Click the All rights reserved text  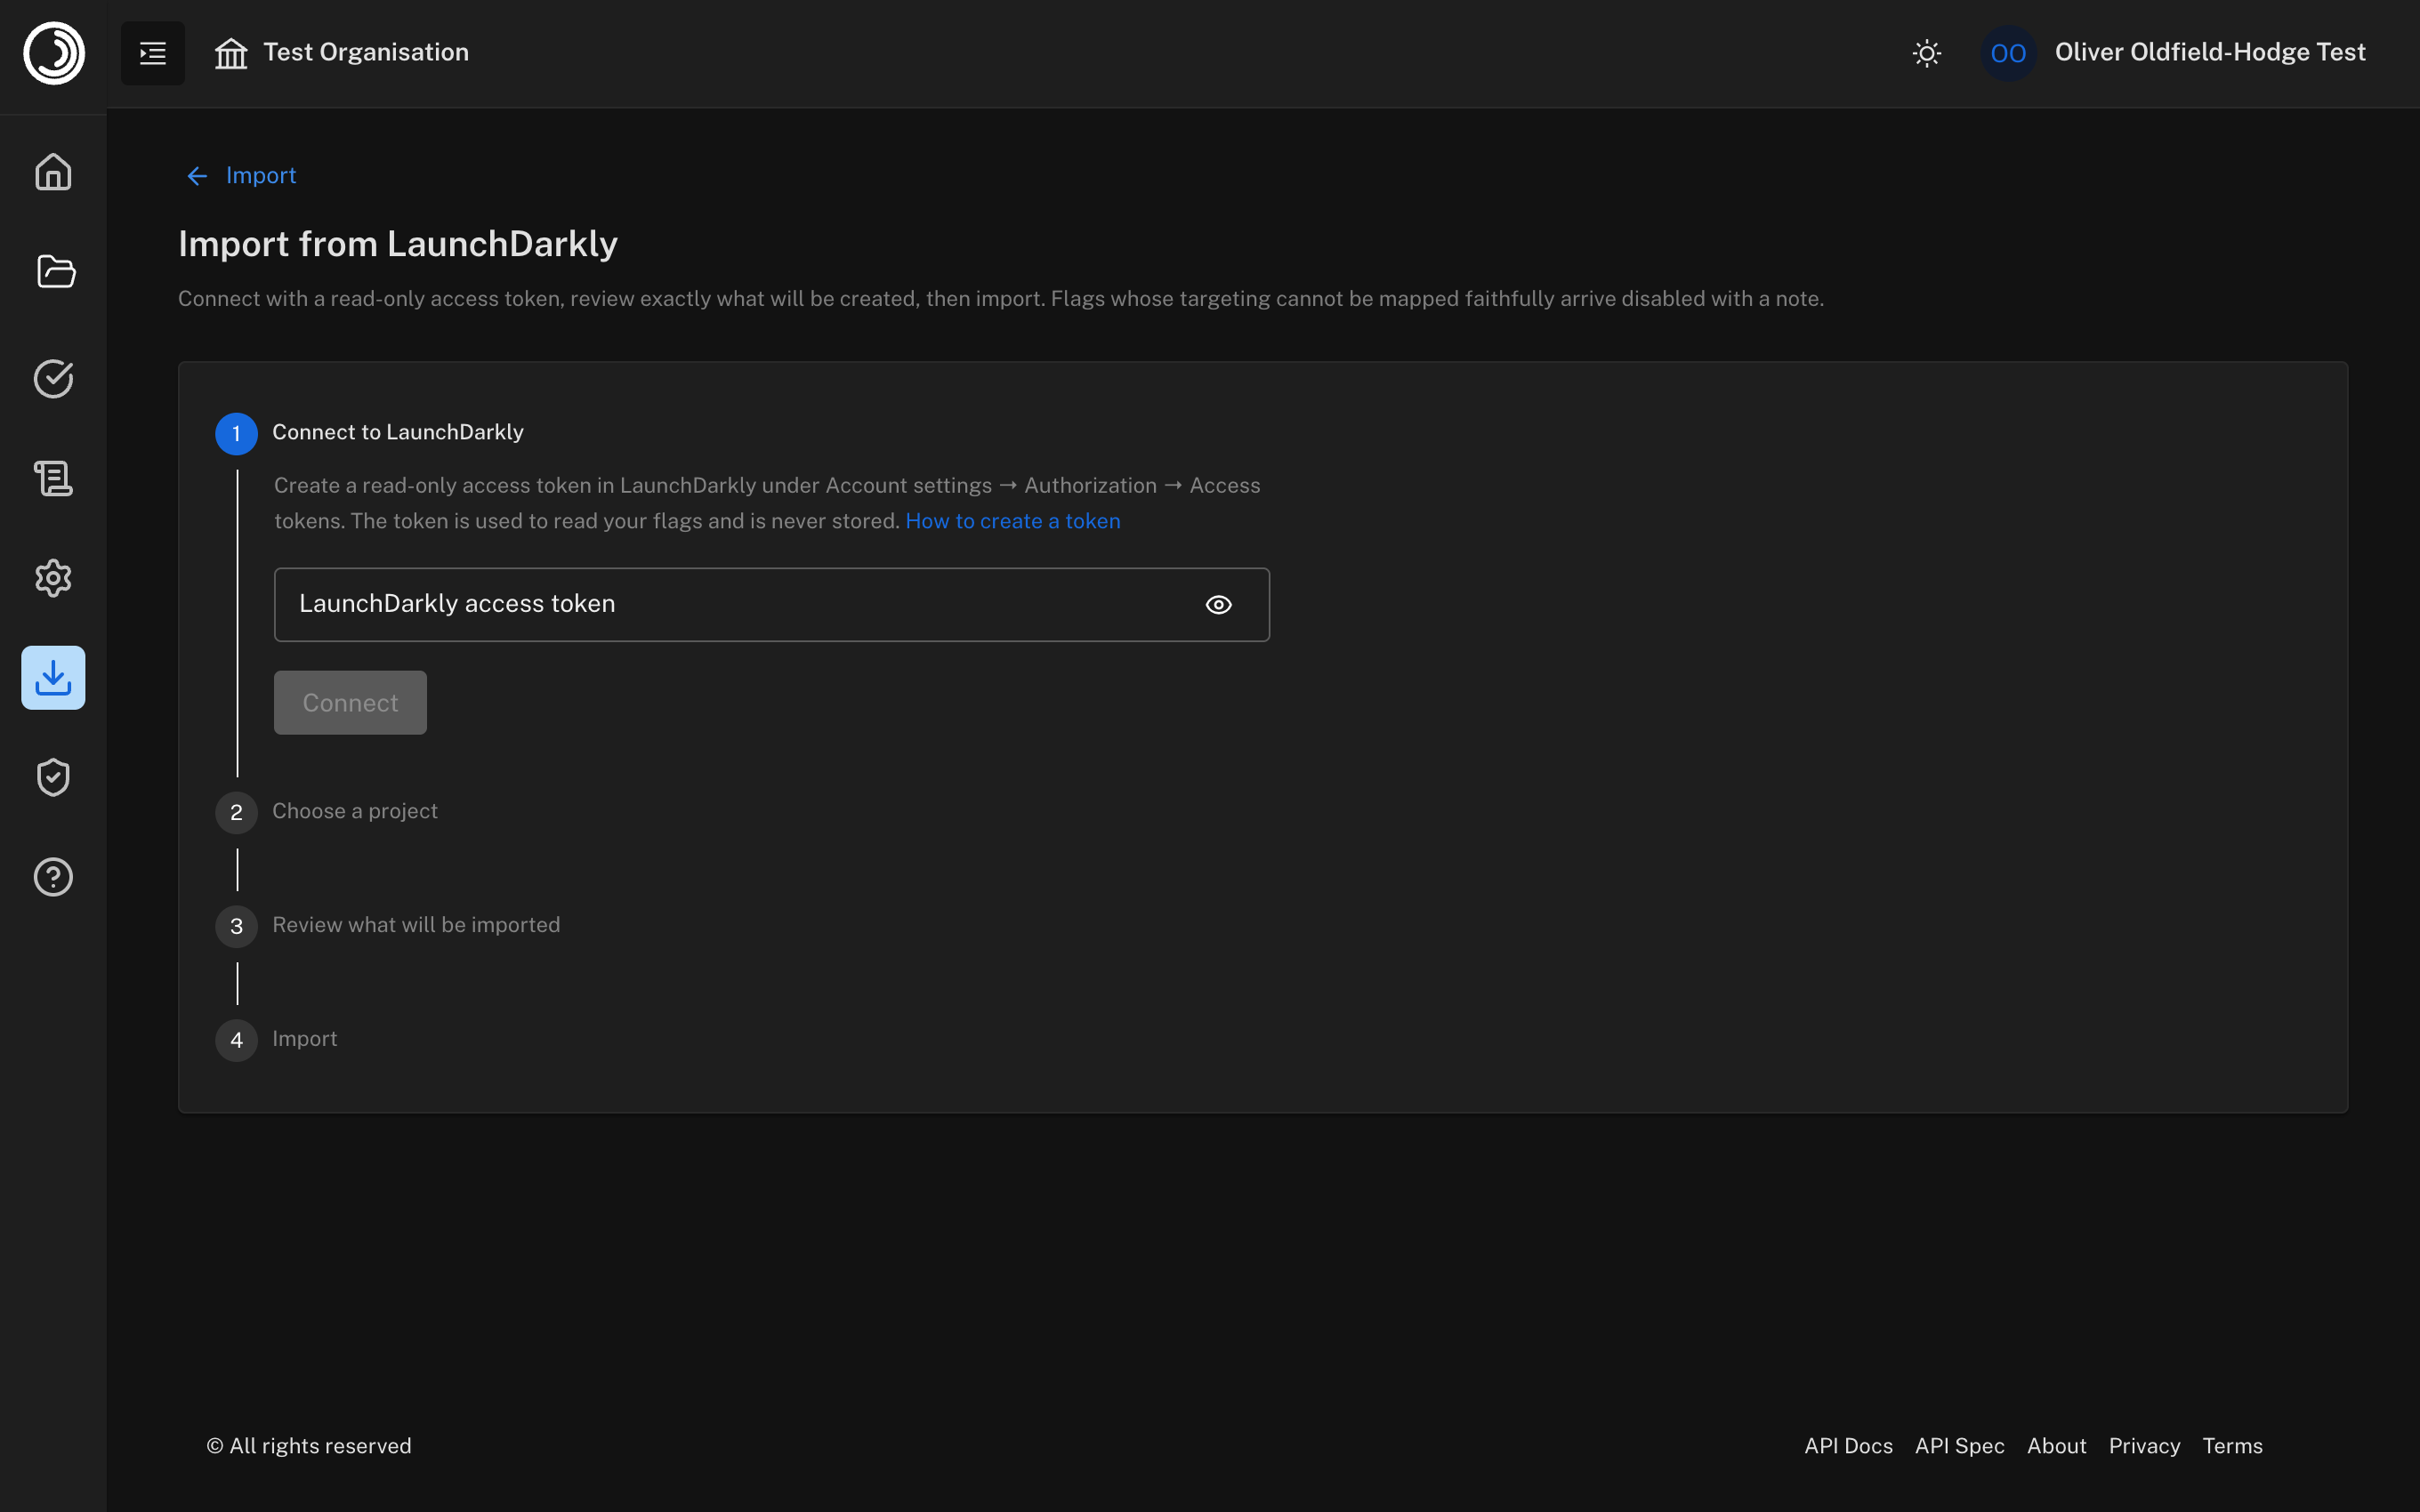coord(309,1446)
